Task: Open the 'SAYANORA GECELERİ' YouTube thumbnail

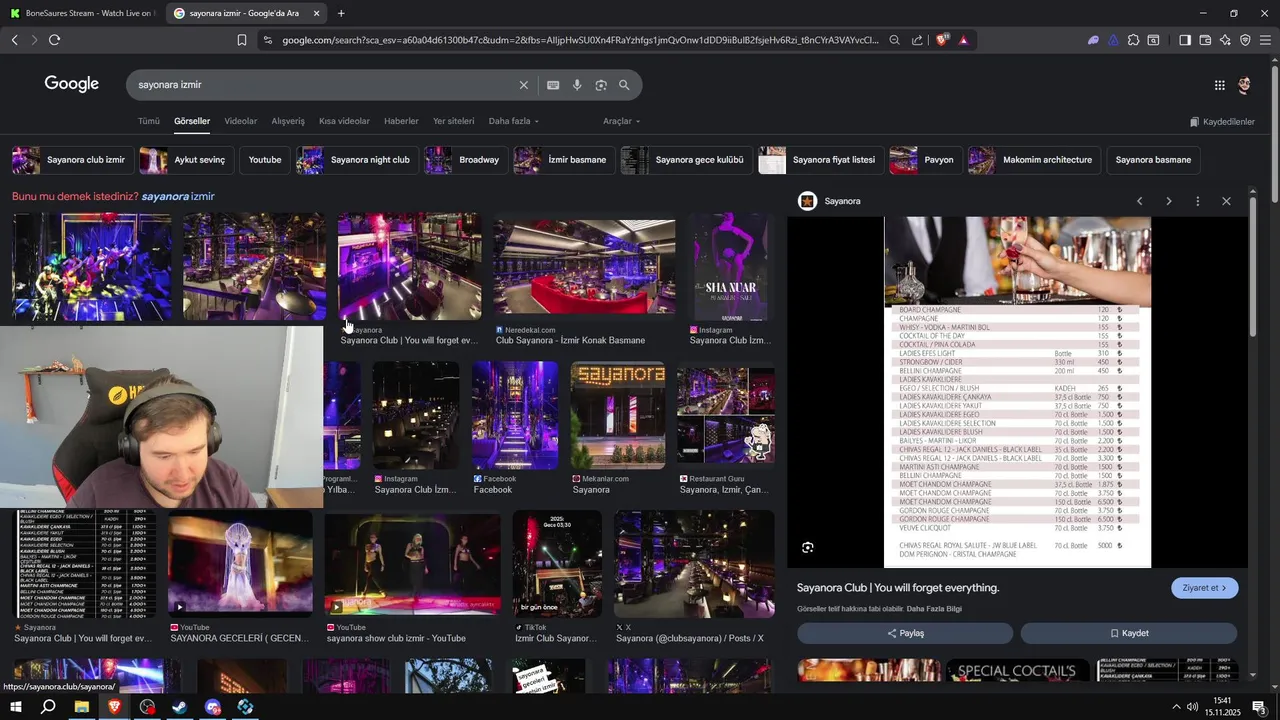Action: 240,563
